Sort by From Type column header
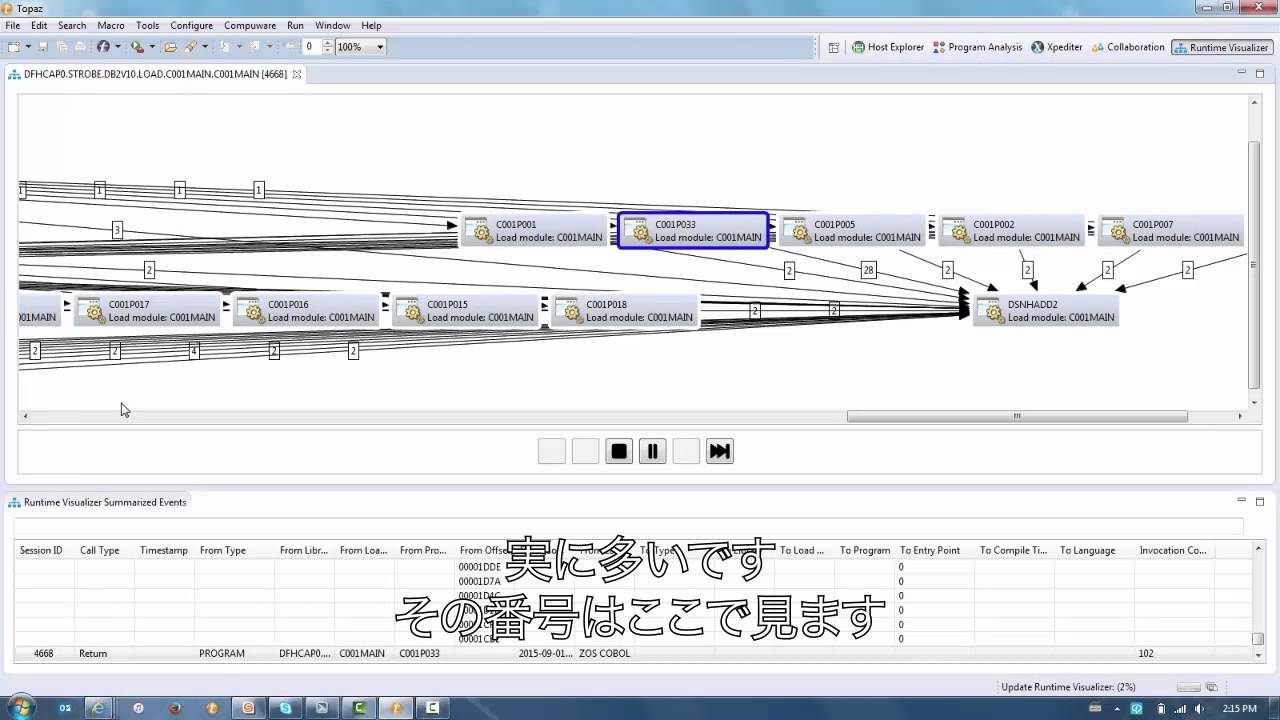1280x720 pixels. [x=223, y=550]
